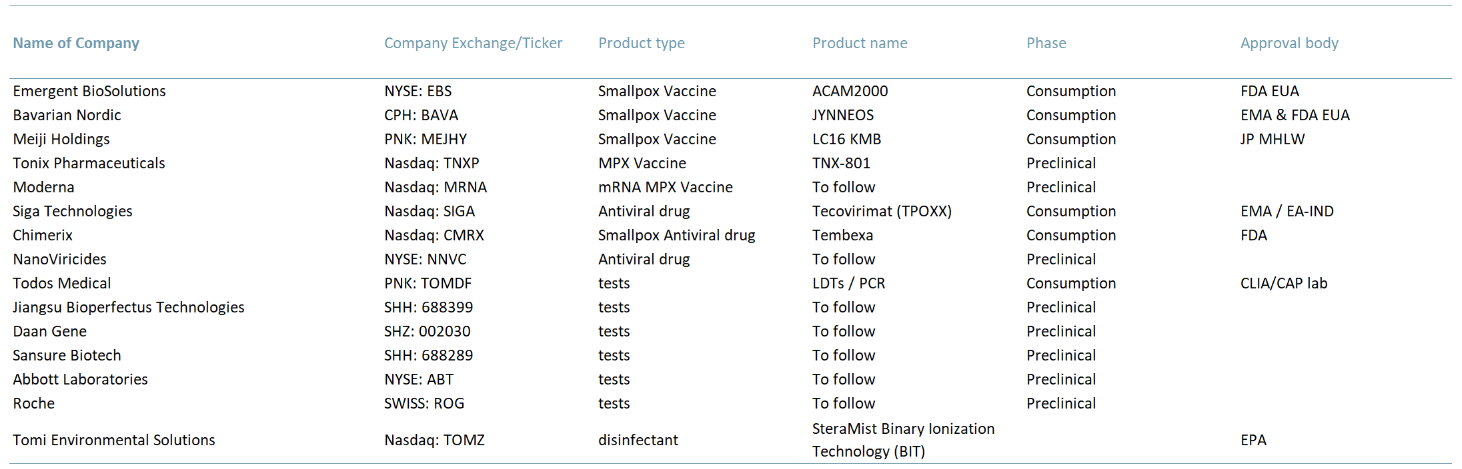
Task: Select the CLIA/CAP lab approval cell
Action: click(1283, 283)
